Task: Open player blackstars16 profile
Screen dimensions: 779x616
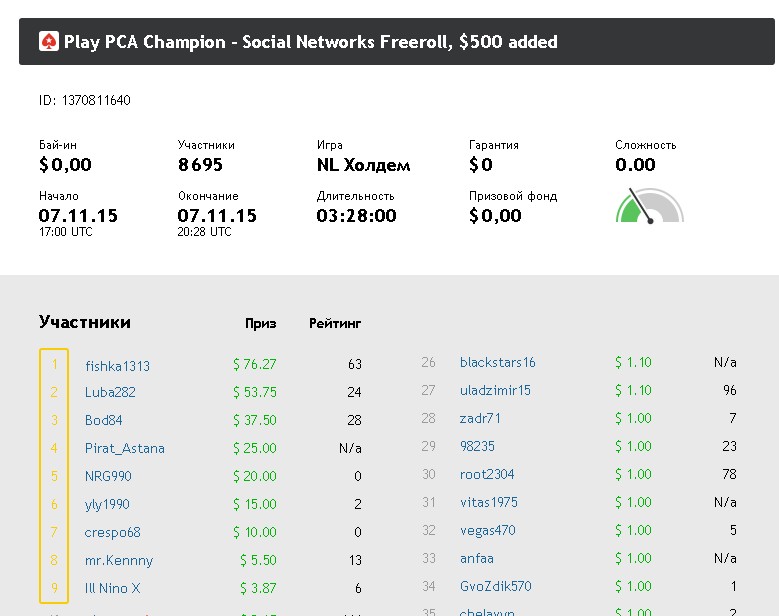Action: click(497, 362)
